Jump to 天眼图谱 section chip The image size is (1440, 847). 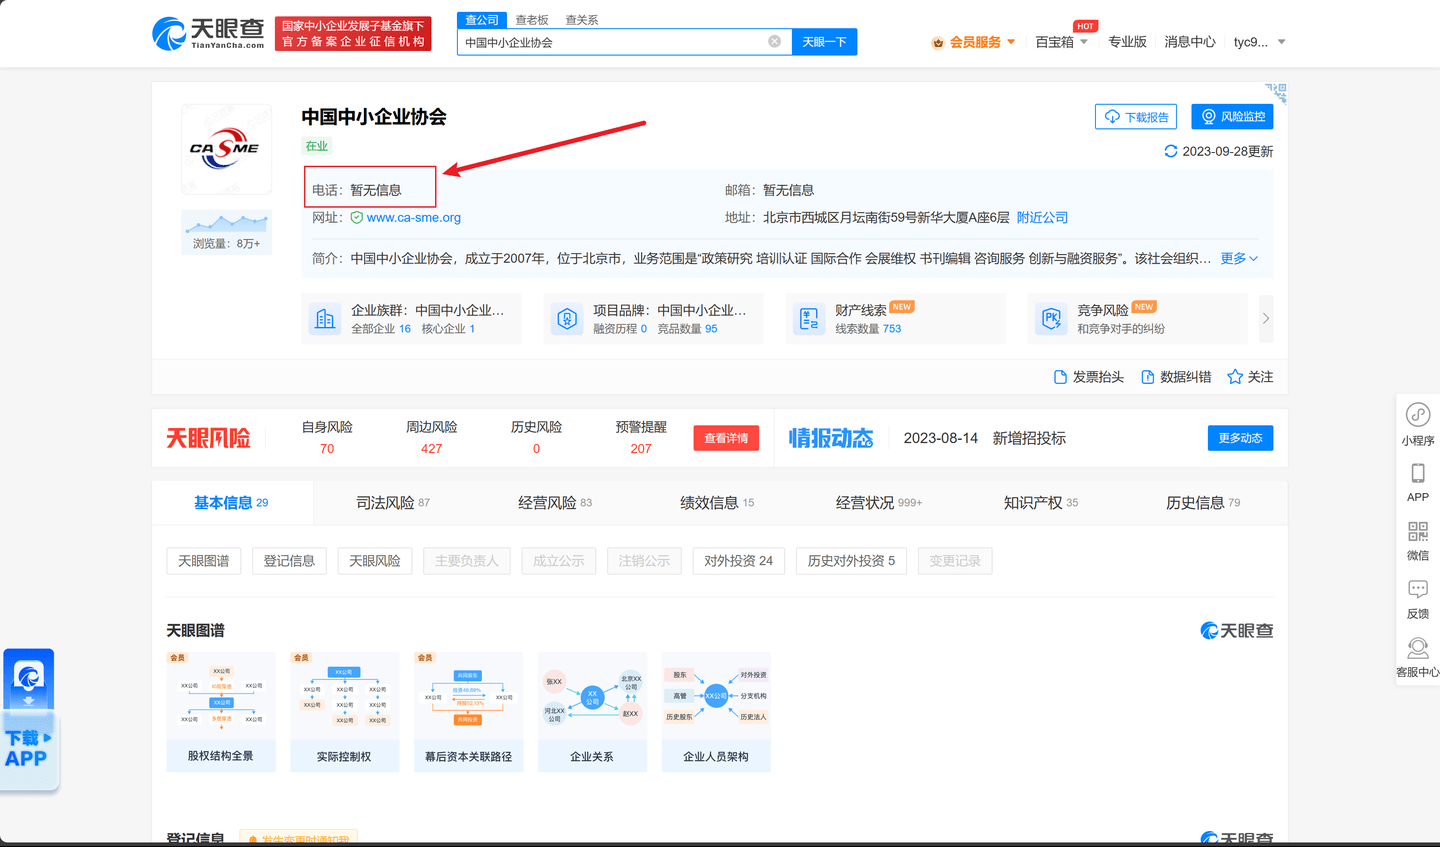(204, 561)
